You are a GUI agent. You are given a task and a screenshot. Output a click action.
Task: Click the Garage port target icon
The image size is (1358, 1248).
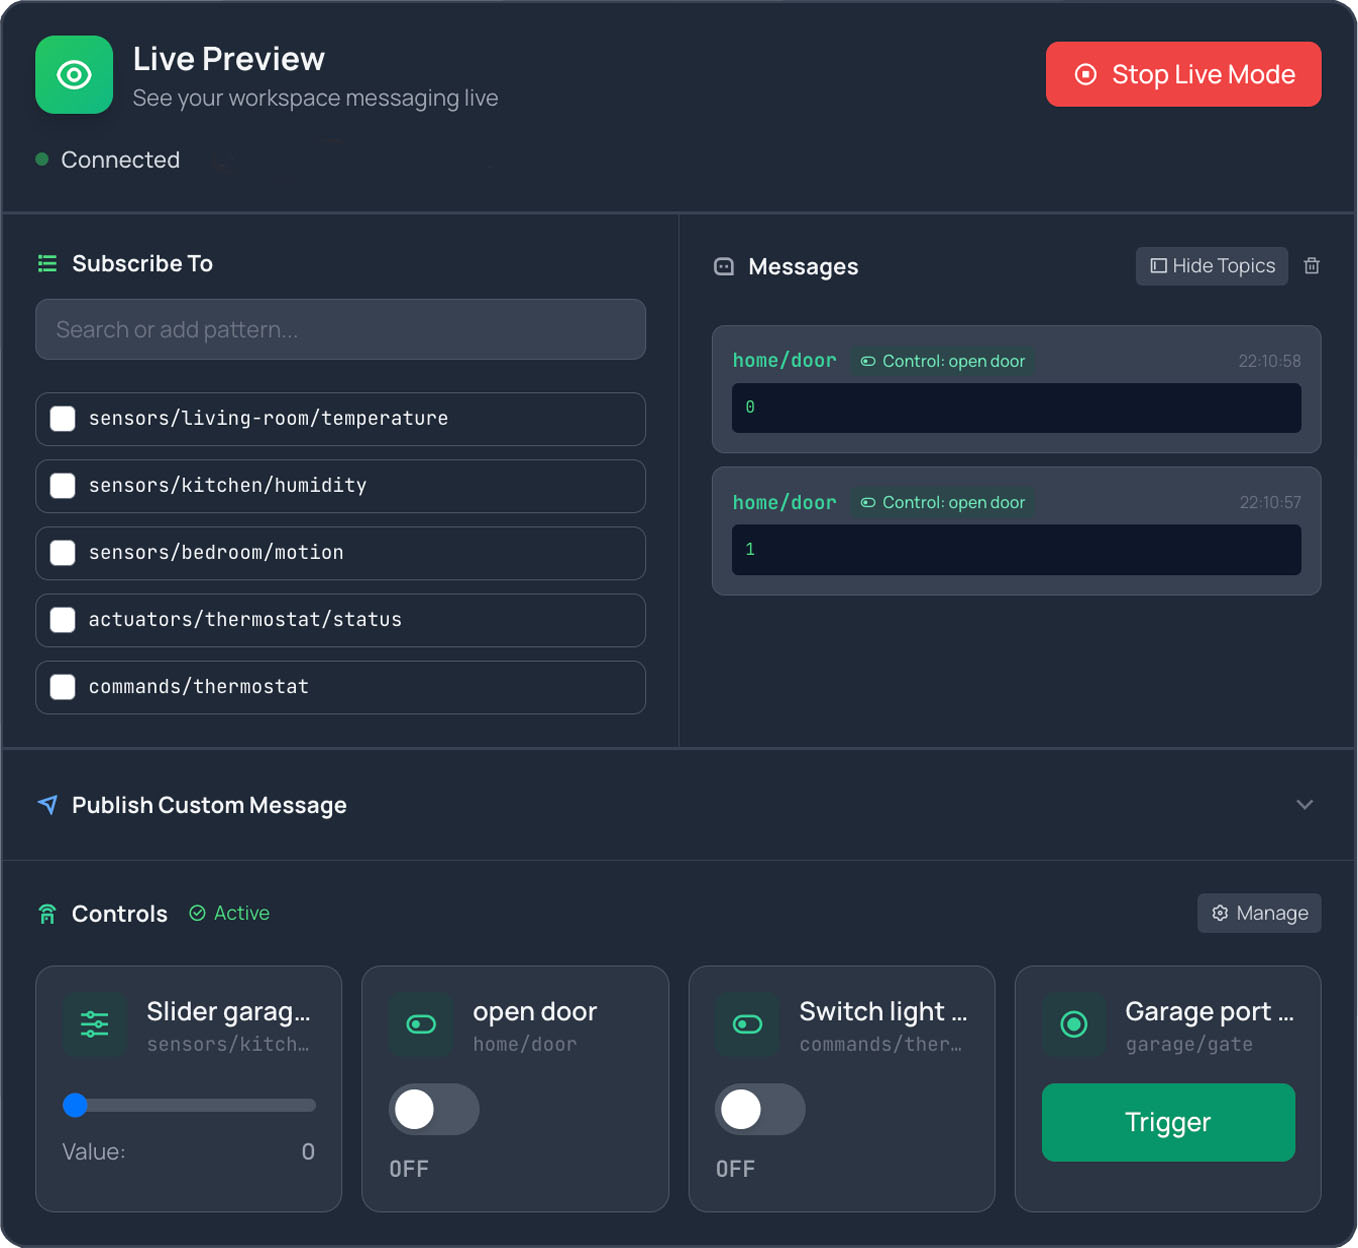[1074, 1024]
